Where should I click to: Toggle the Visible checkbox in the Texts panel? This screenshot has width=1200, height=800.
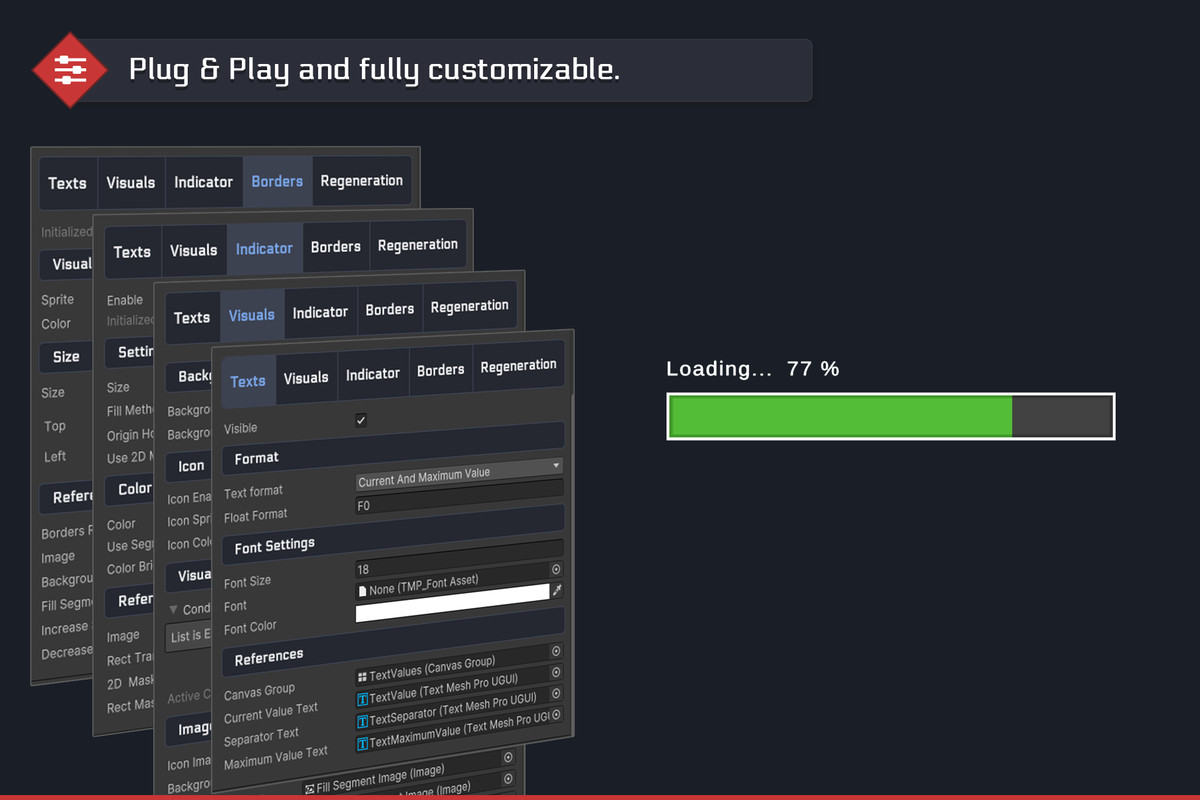point(361,420)
